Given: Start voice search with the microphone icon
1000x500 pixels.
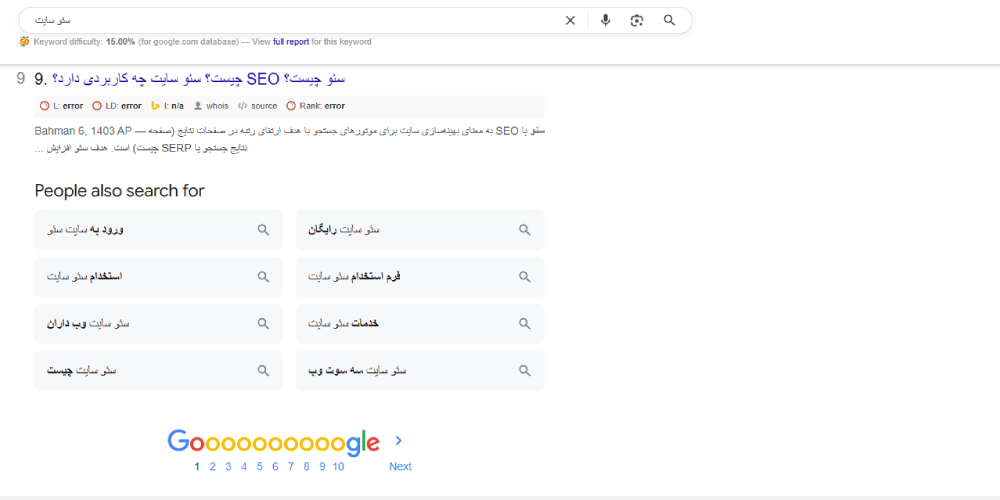Looking at the screenshot, I should 605,20.
